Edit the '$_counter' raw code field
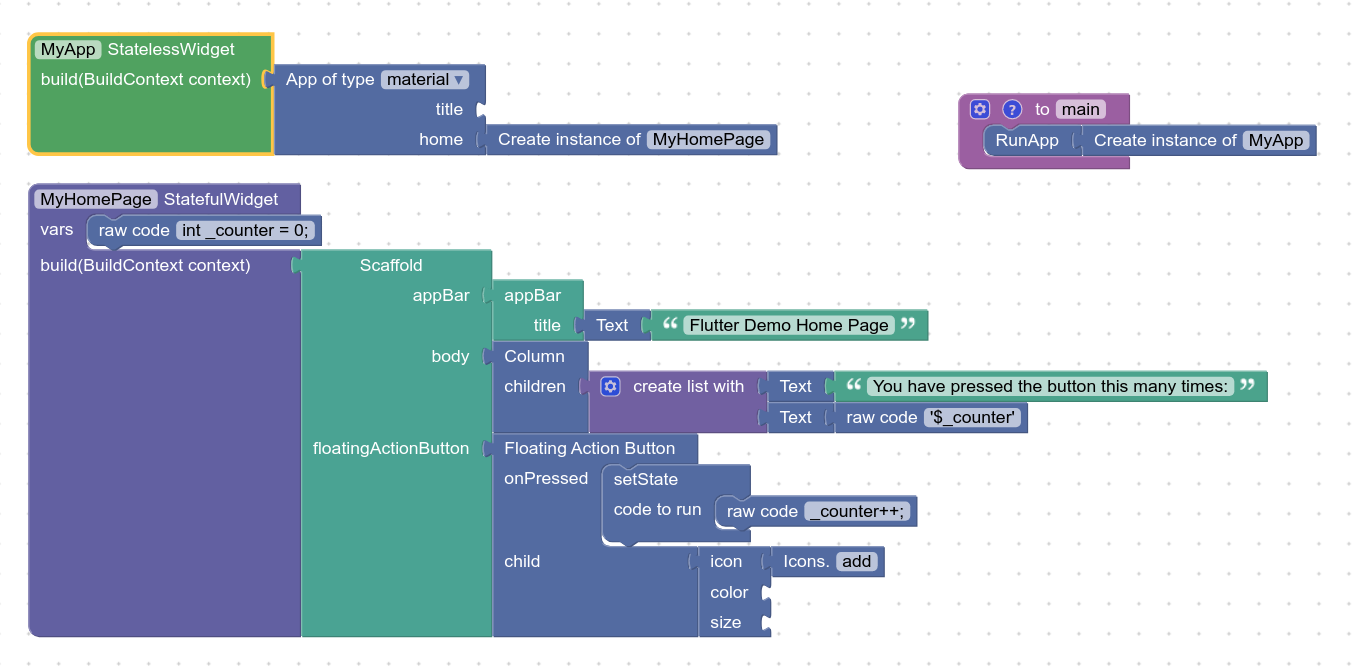The image size is (1362, 672). tap(973, 417)
